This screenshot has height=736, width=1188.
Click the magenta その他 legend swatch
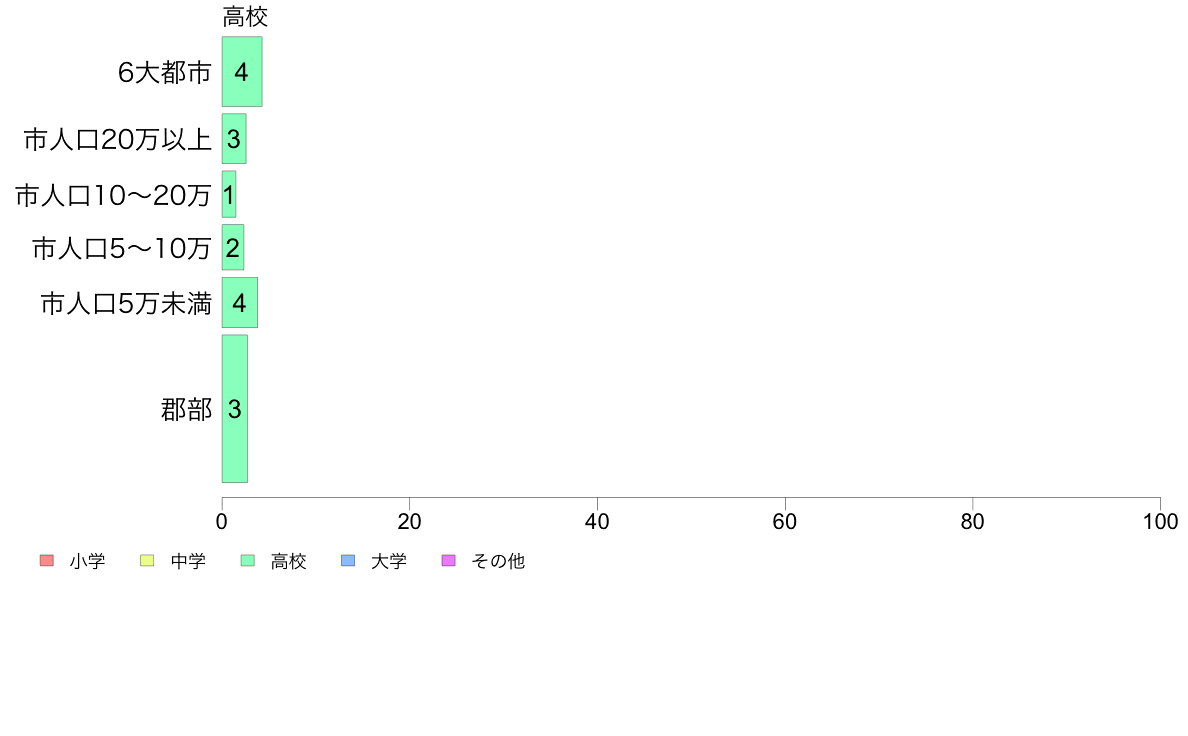[x=449, y=560]
